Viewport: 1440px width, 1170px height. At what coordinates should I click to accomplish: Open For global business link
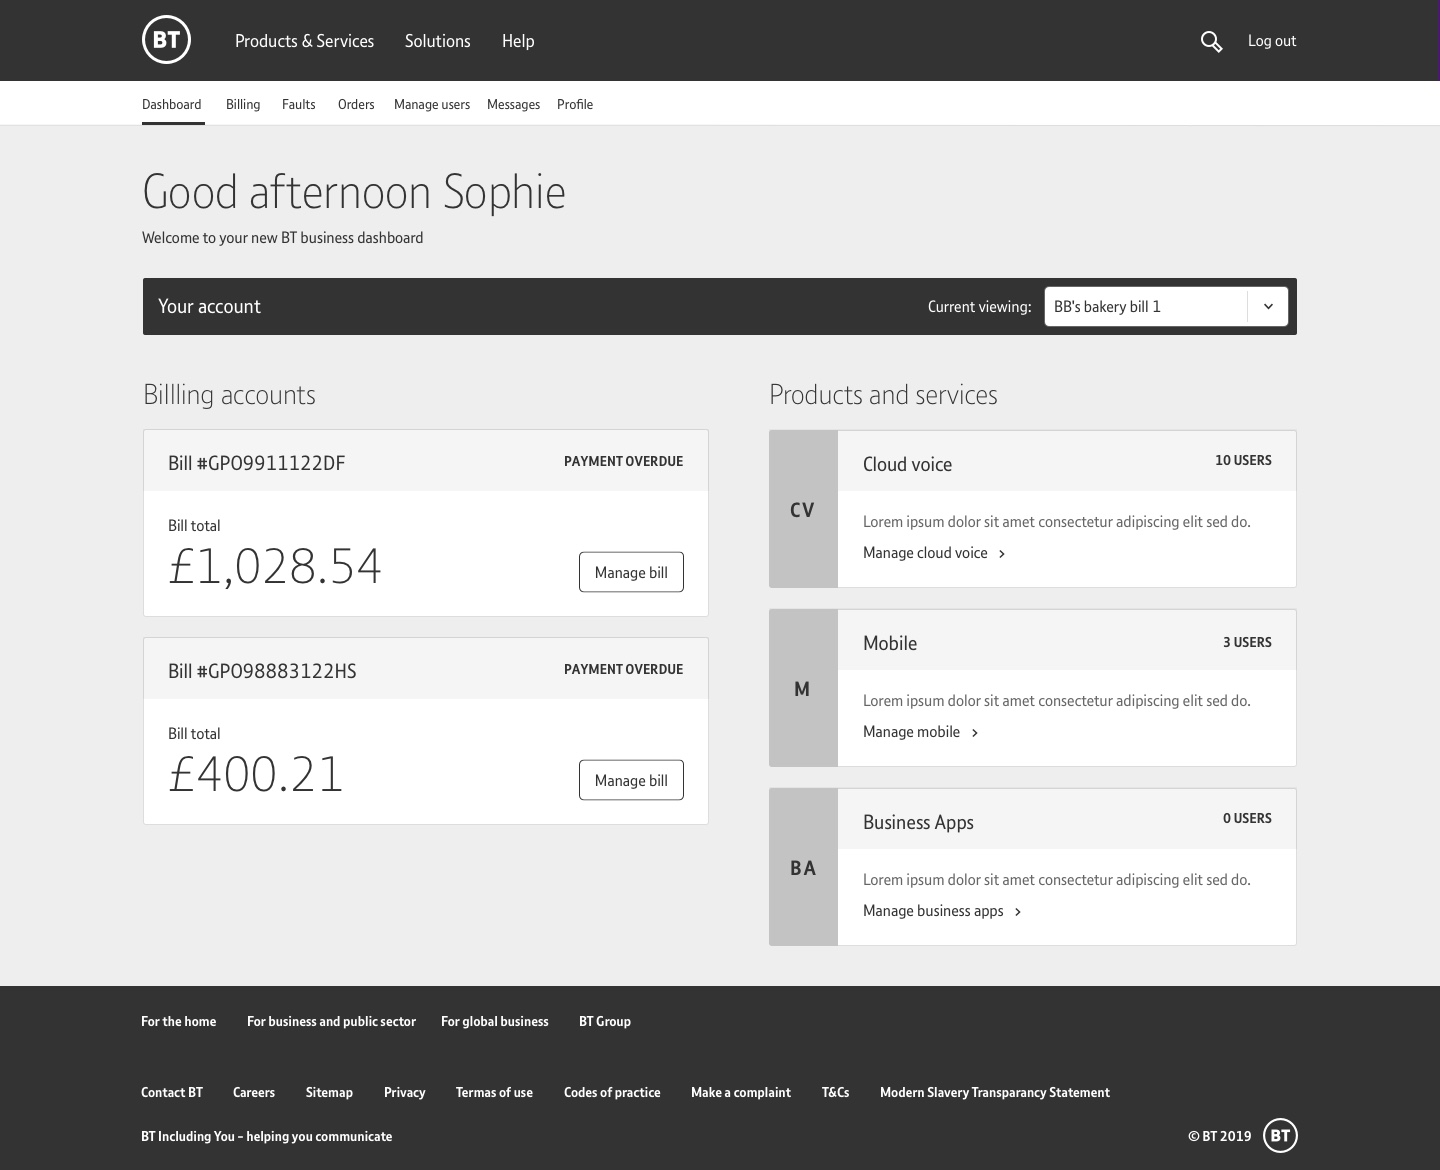pos(495,1021)
